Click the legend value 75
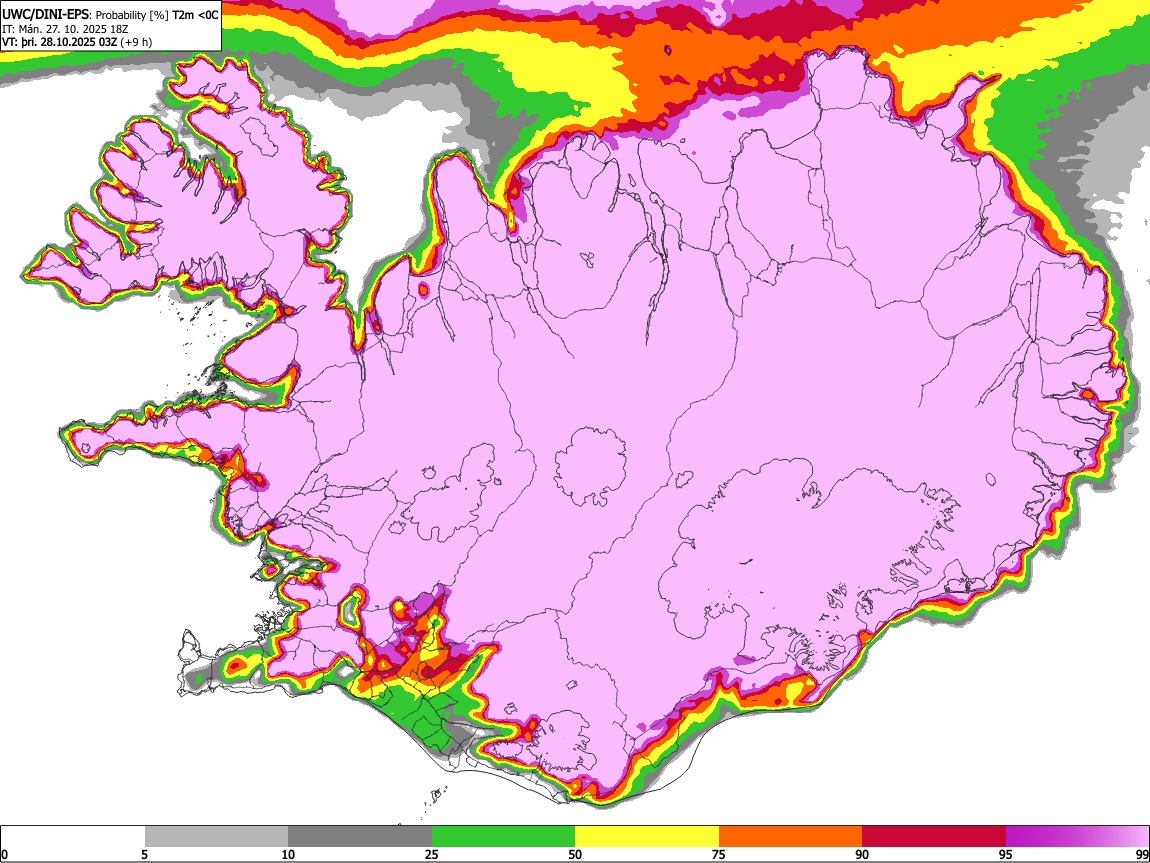Viewport: 1150px width, 863px height. tap(719, 854)
